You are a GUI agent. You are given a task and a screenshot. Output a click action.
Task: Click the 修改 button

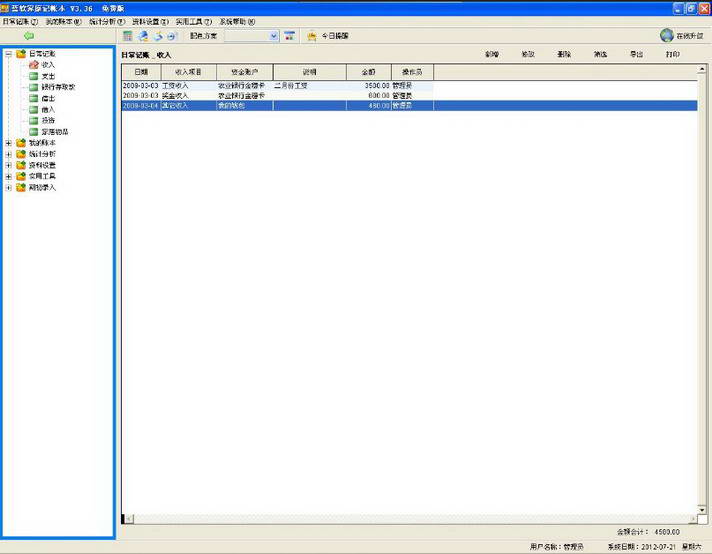(x=528, y=54)
